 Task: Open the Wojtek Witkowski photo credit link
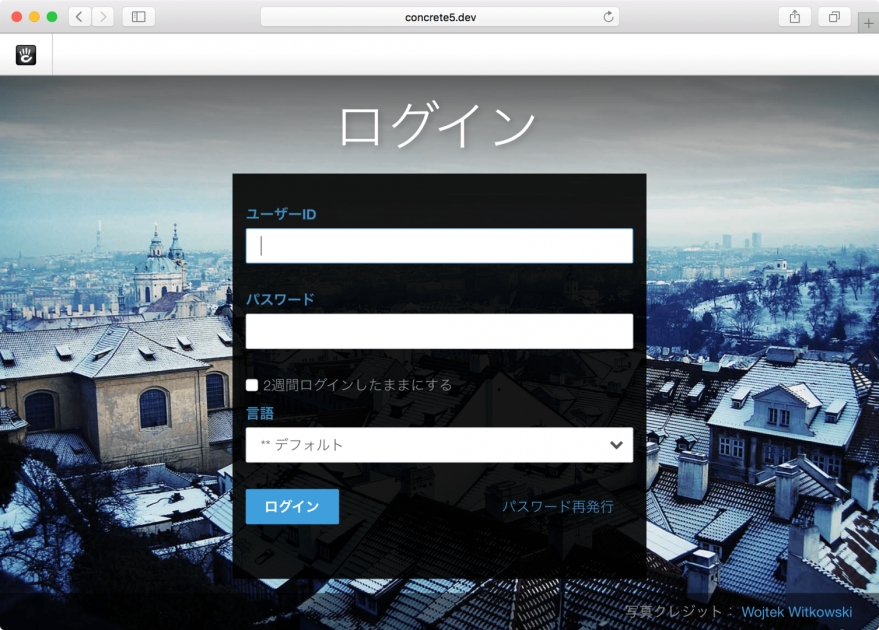[x=796, y=612]
